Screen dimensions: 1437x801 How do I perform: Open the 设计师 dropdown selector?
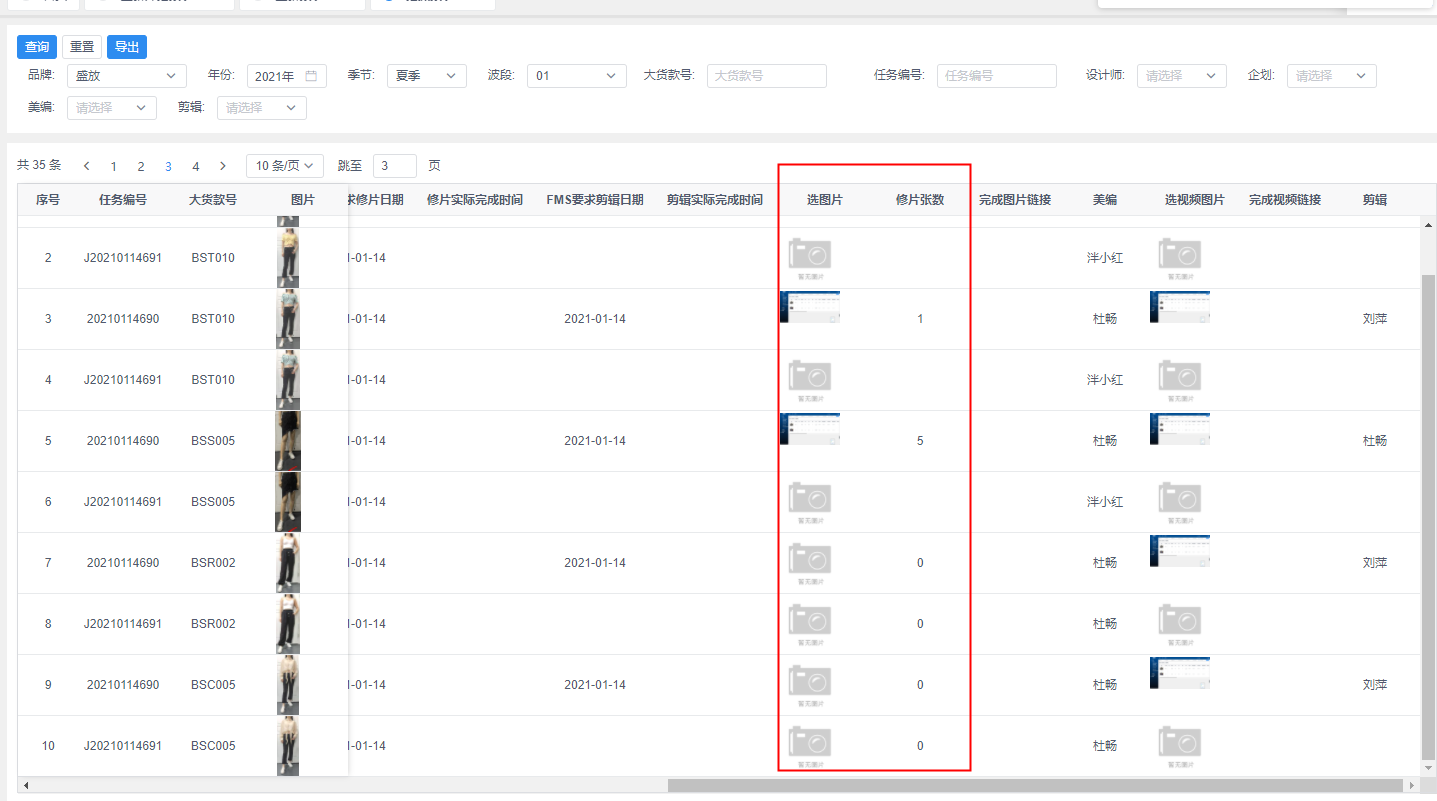[1181, 76]
